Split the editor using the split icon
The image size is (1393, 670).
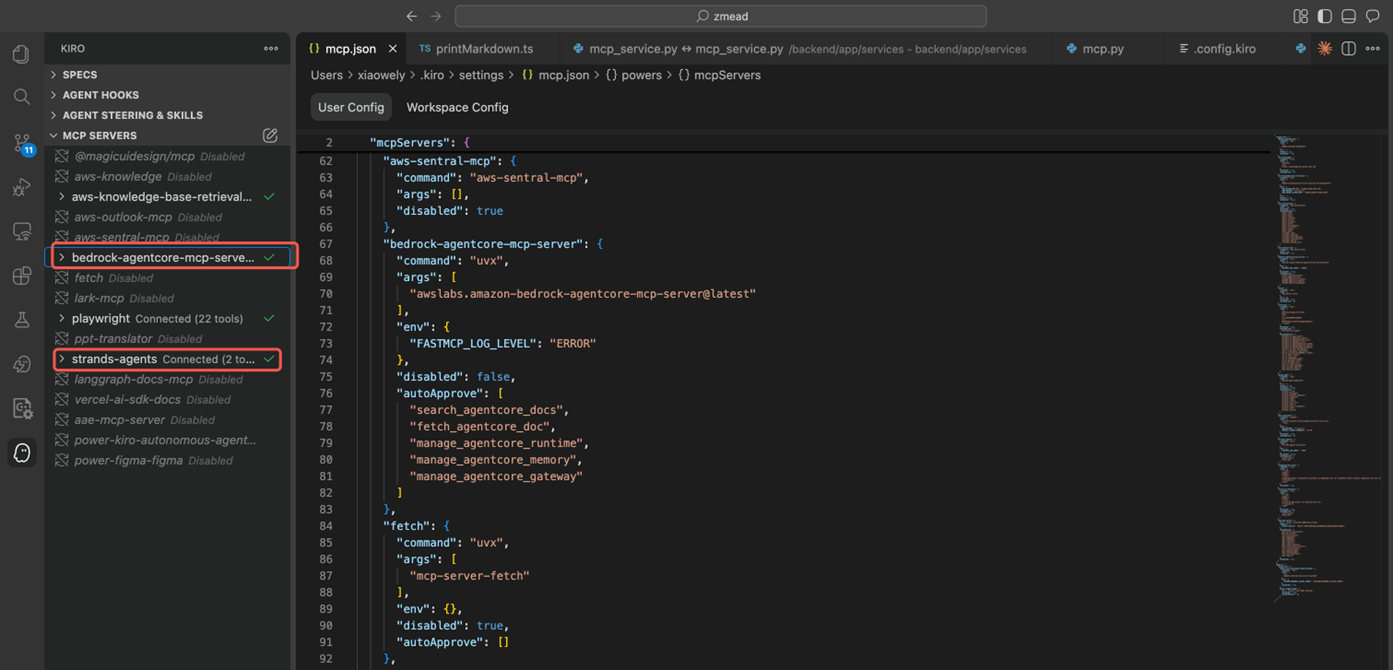click(x=1348, y=48)
